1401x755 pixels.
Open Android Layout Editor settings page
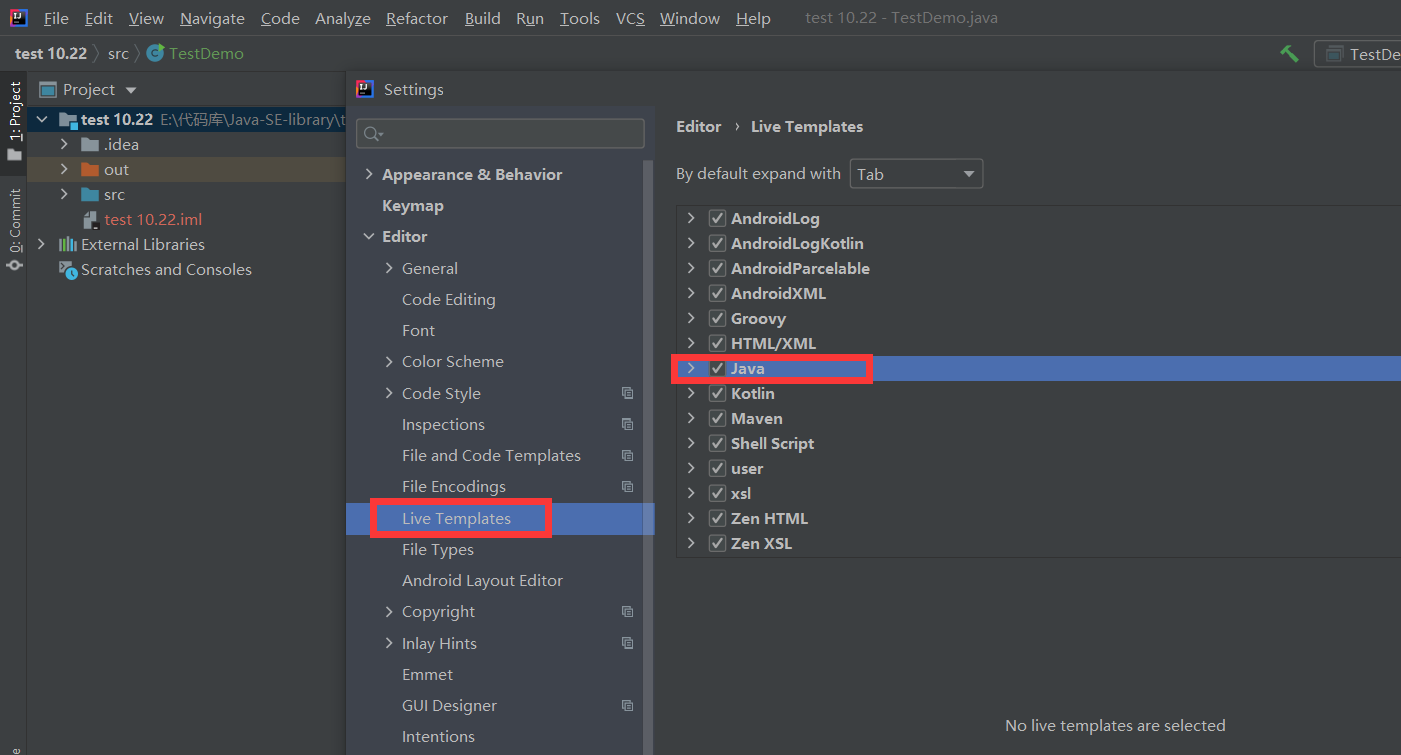[482, 580]
